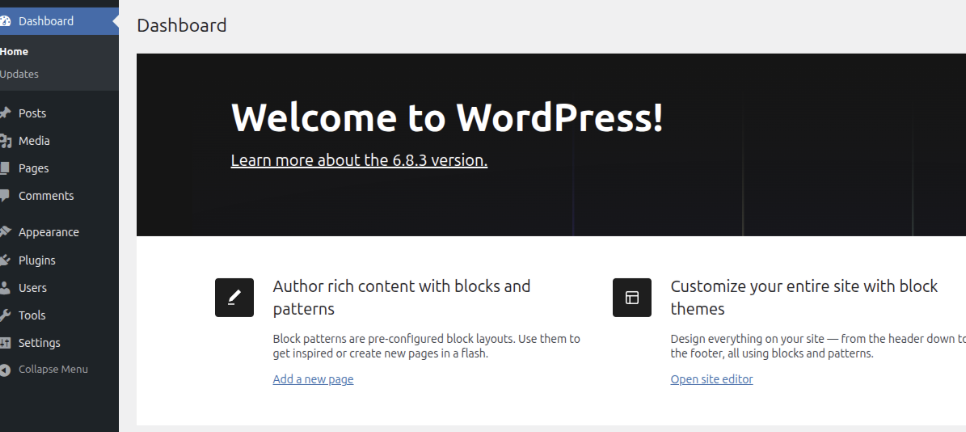This screenshot has width=966, height=432.
Task: Click the Pages document icon
Action: tap(5, 168)
